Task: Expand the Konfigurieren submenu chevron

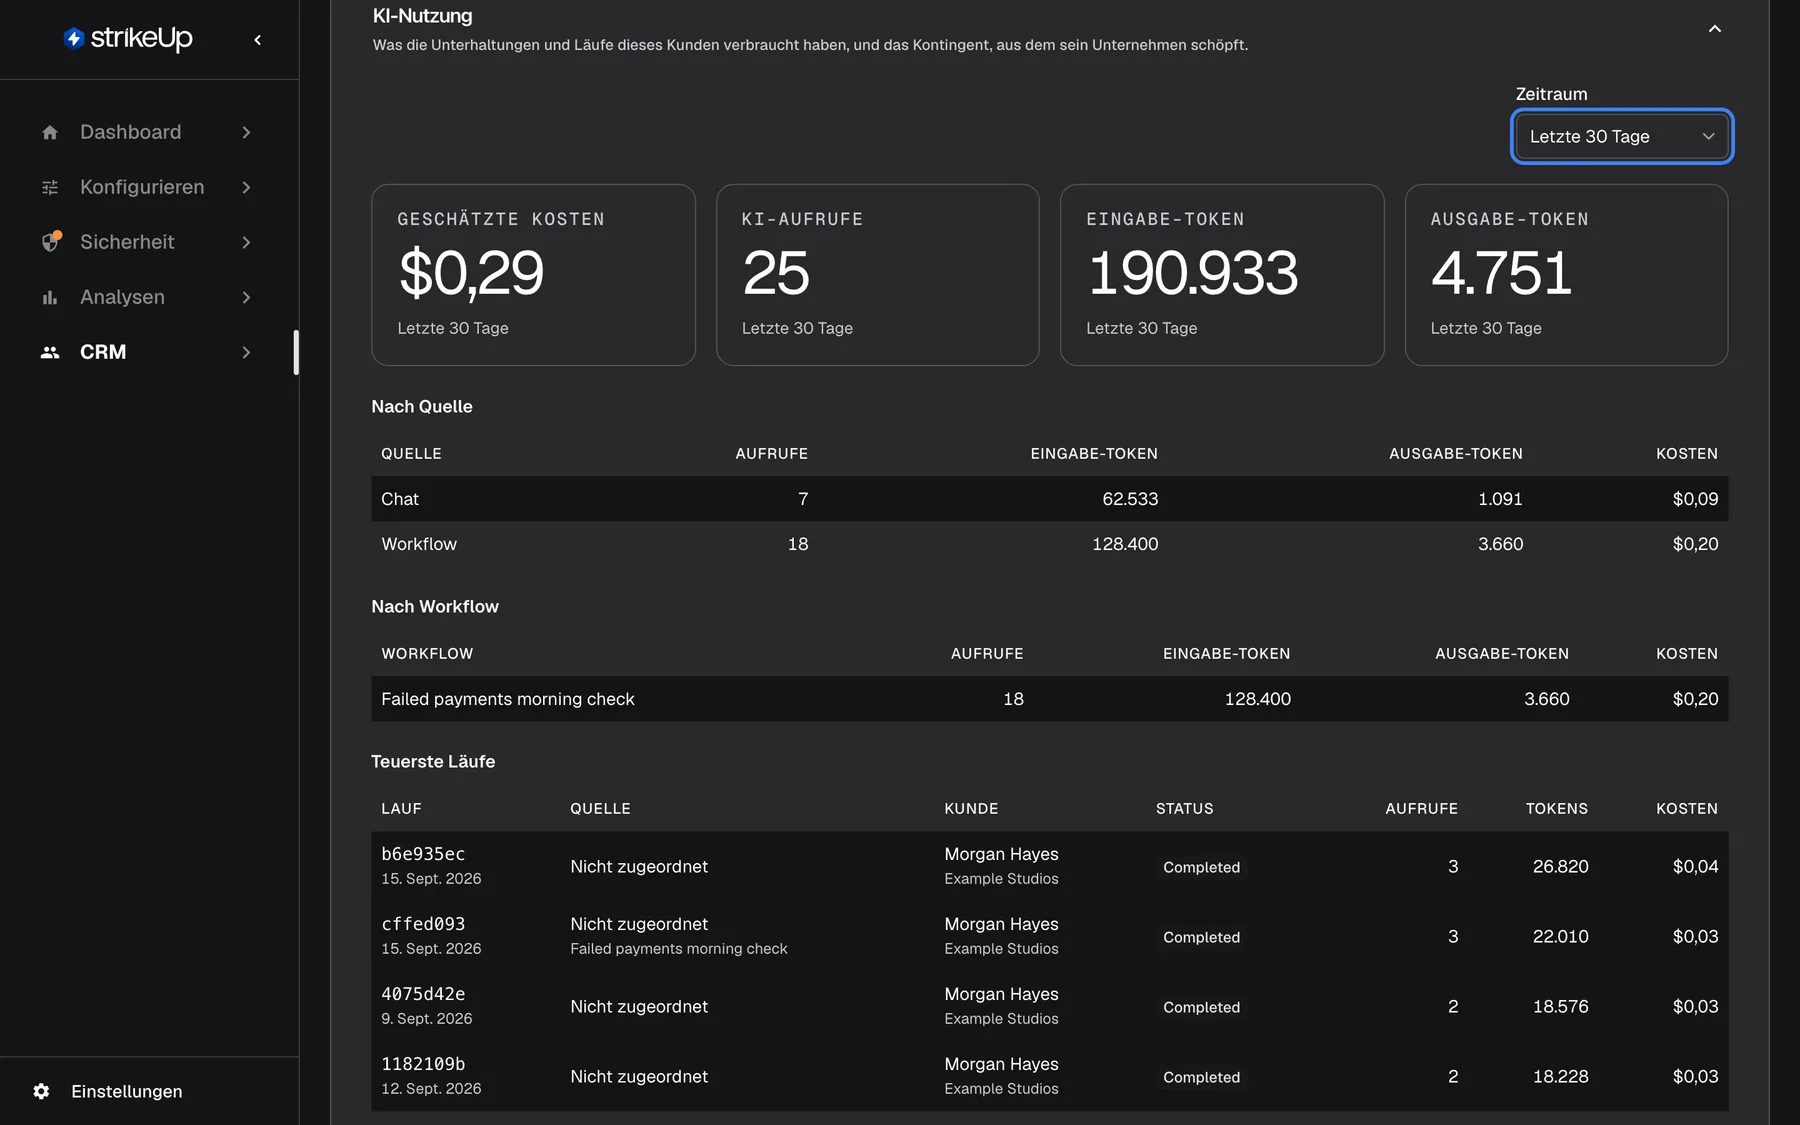Action: (x=246, y=187)
